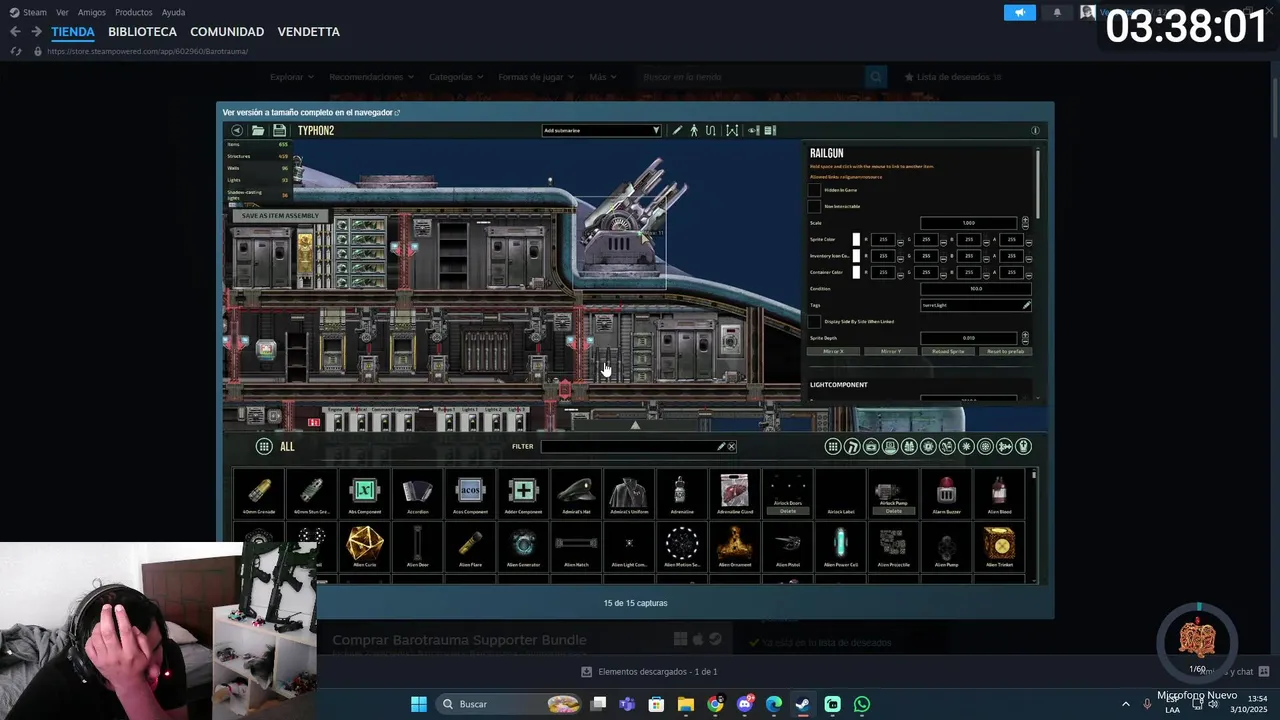Click the Inventory Icon color swatch
1280x720 pixels.
(856, 256)
